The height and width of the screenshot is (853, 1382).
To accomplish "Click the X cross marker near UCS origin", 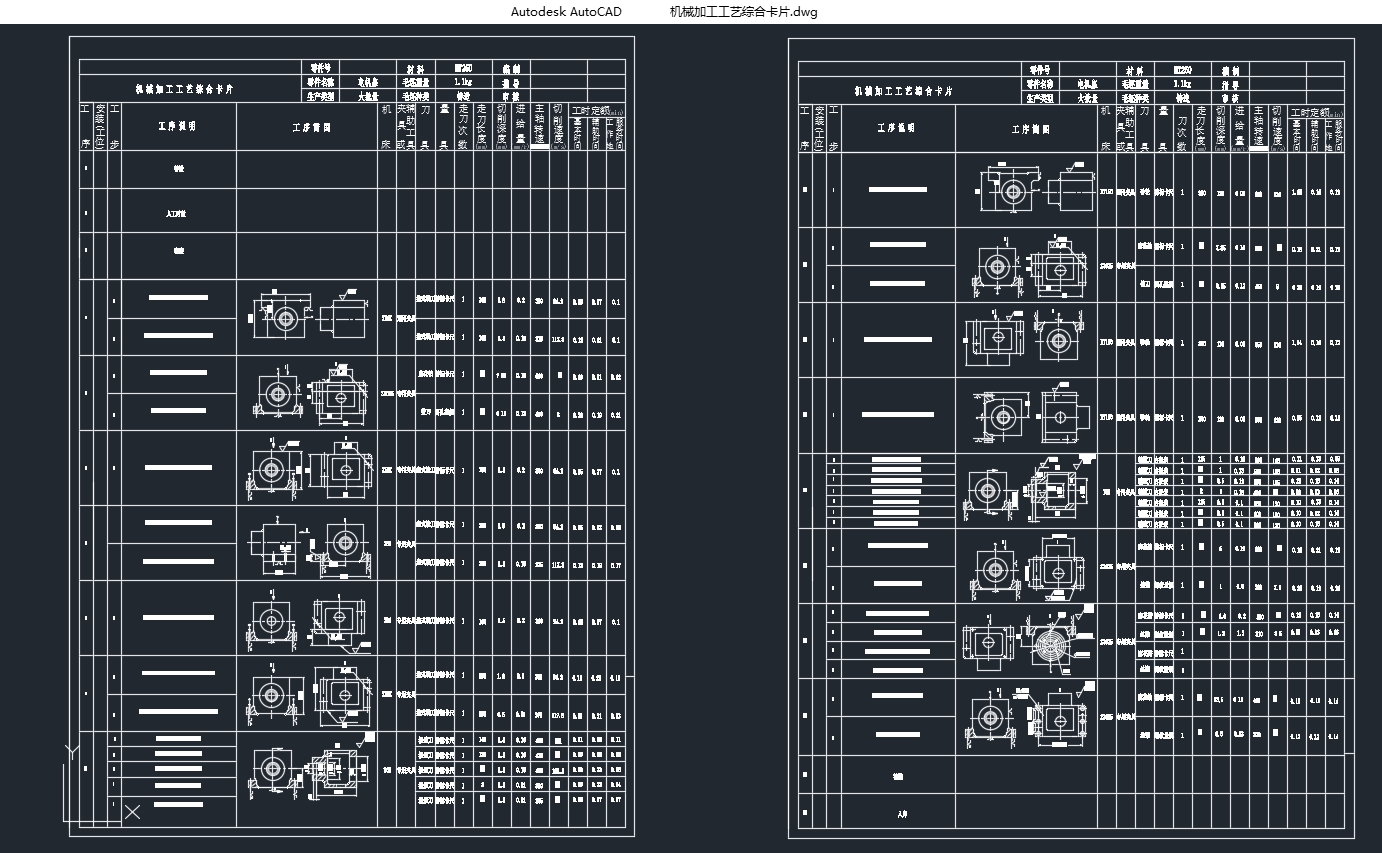I will 132,812.
